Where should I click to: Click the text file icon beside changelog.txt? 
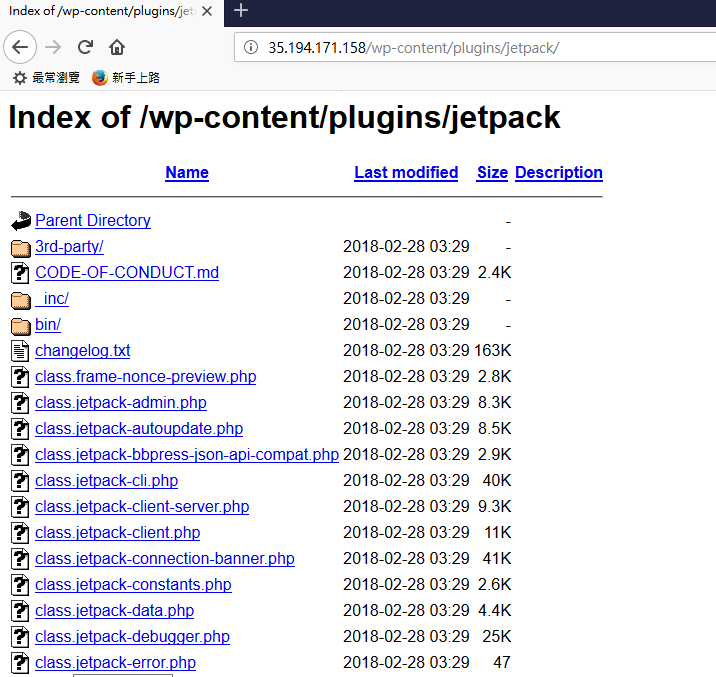click(20, 351)
